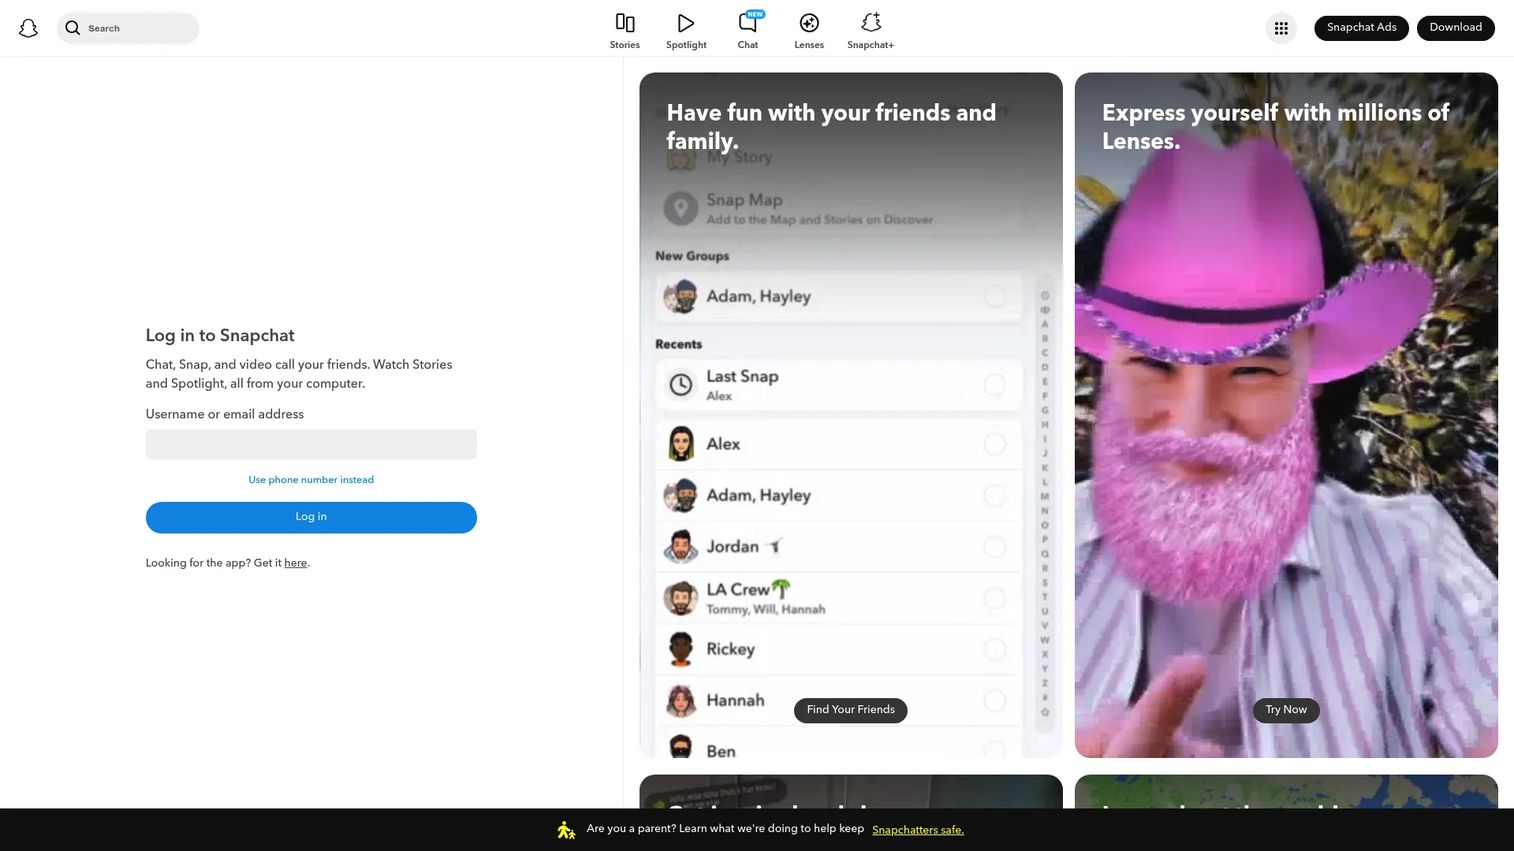
Task: Click the LA Crew group avatar
Action: tap(681, 598)
